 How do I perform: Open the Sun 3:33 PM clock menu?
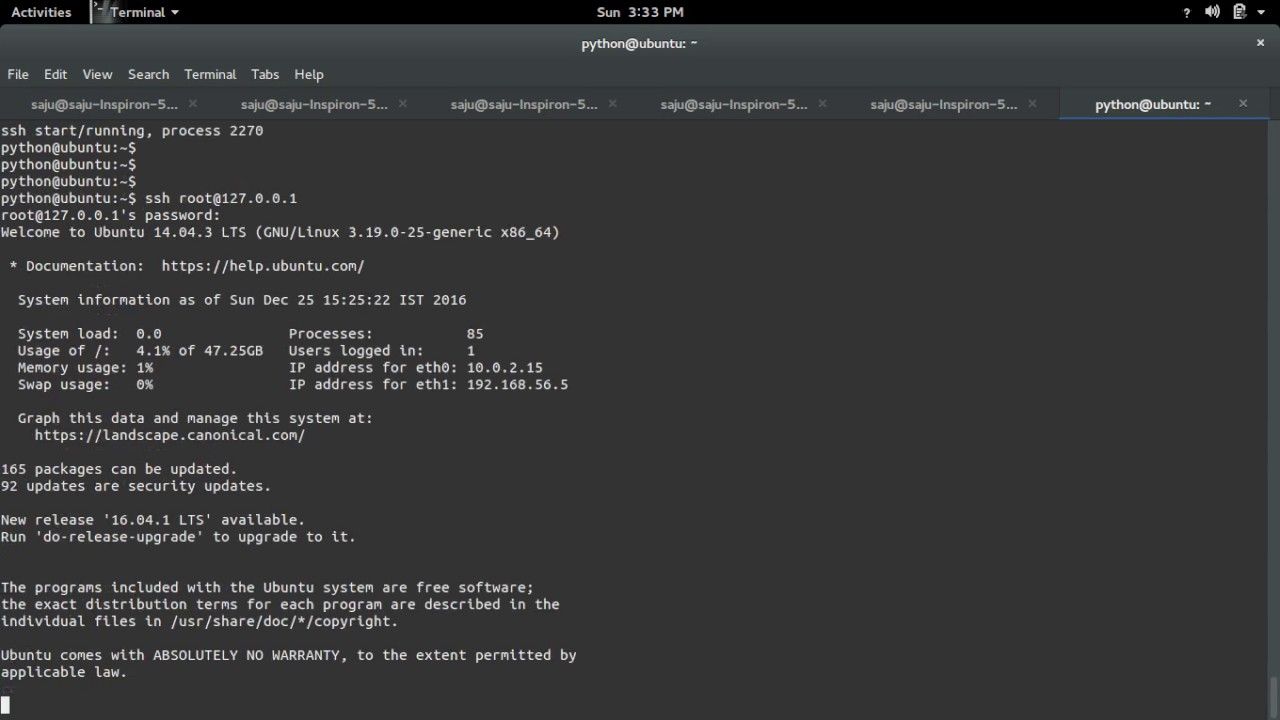click(x=640, y=12)
